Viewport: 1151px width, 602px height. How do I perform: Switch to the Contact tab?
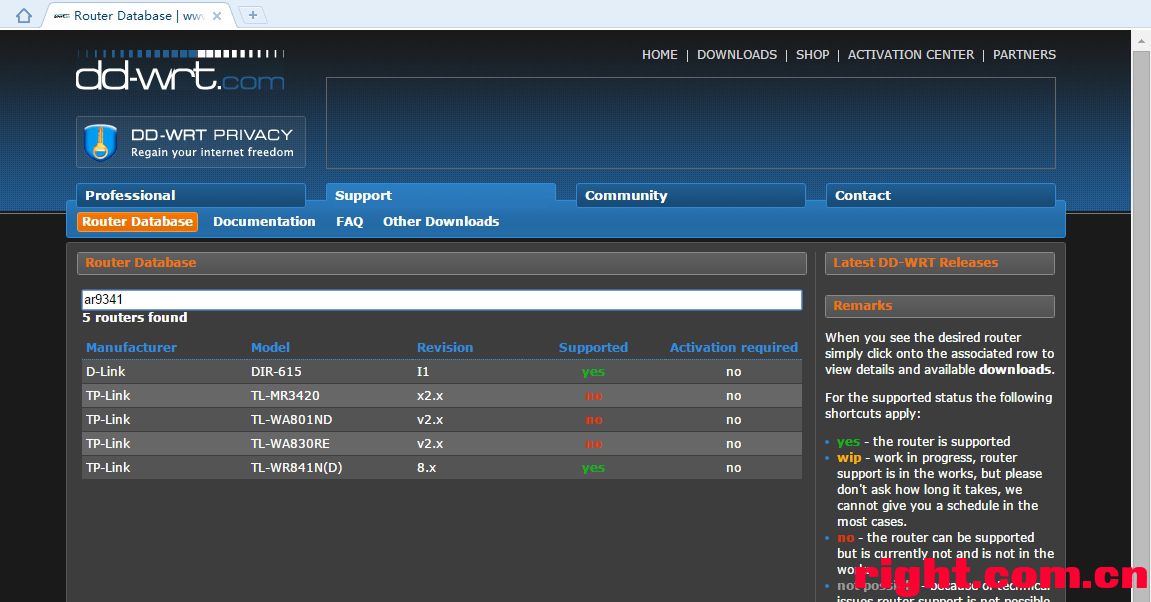click(x=940, y=195)
